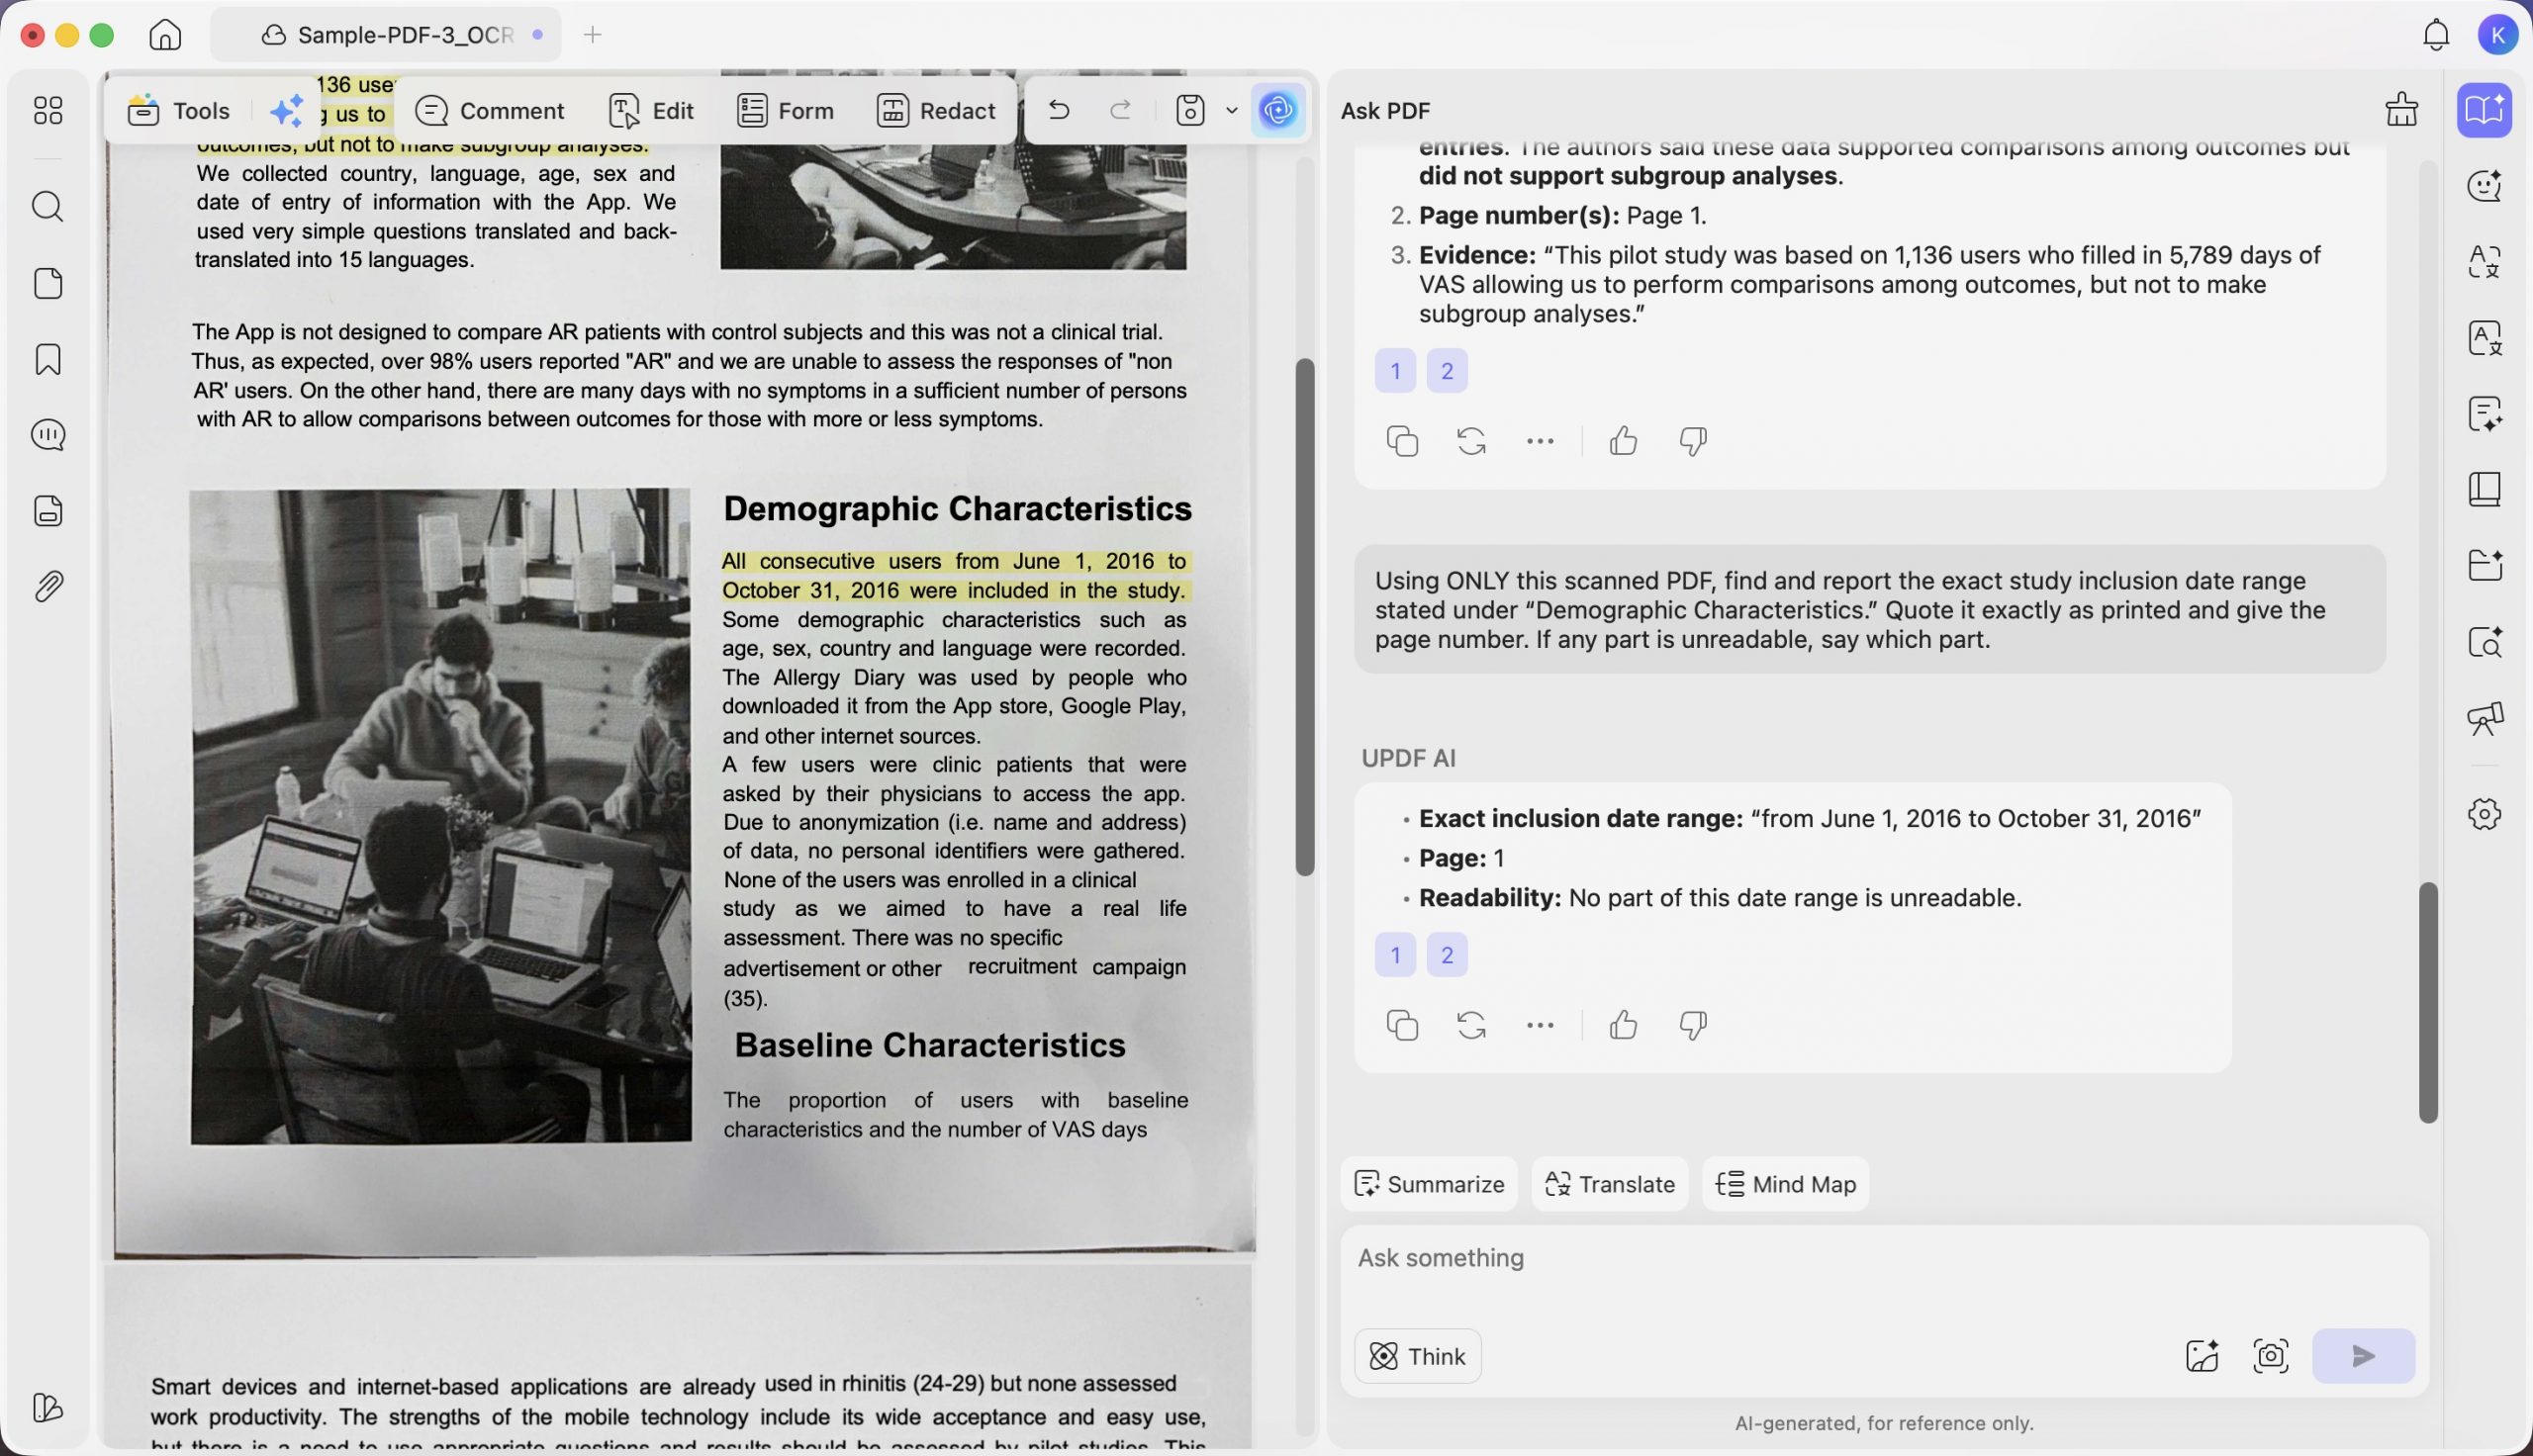Open the thumbnails grid panel in left sidebar
The image size is (2533, 1456).
click(48, 110)
